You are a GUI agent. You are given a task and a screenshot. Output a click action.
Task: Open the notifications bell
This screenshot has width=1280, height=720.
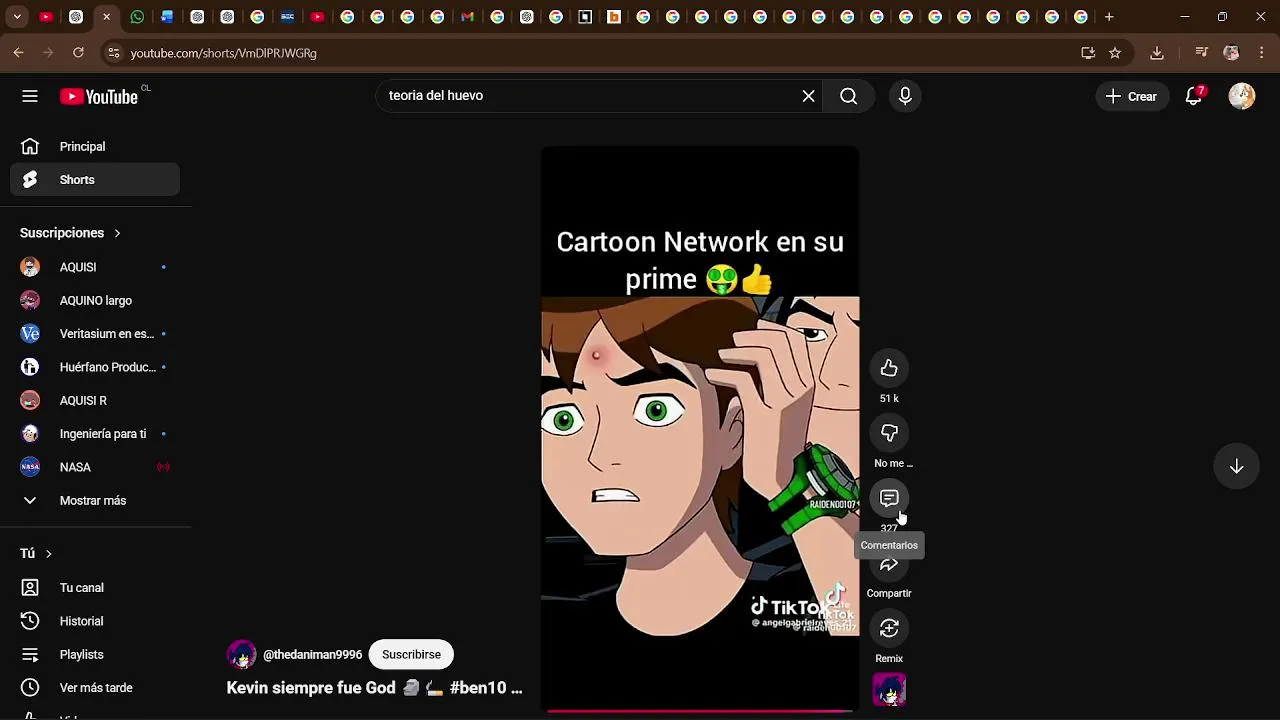pos(1193,96)
